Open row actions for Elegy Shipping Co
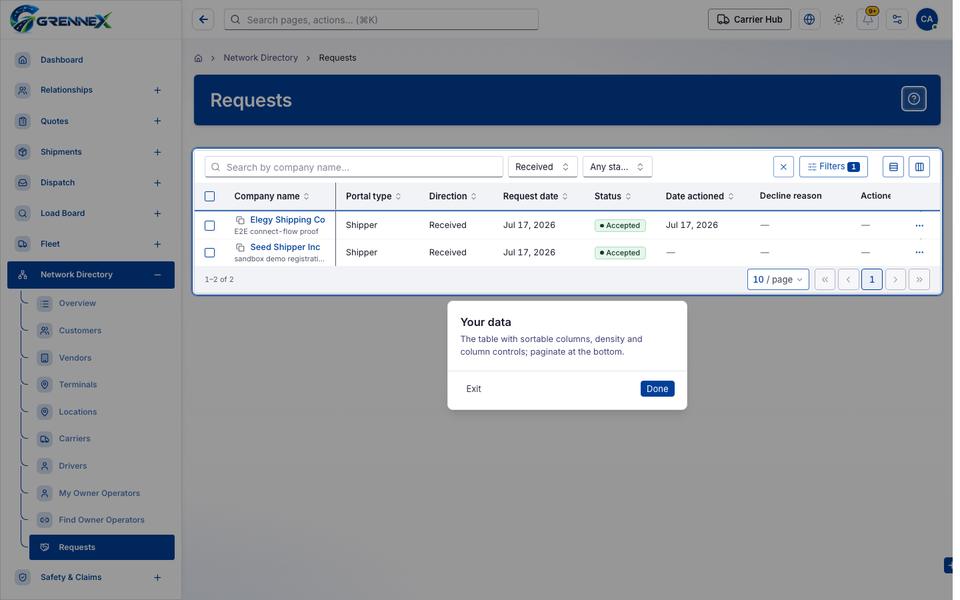The width and height of the screenshot is (960, 600). [x=919, y=225]
